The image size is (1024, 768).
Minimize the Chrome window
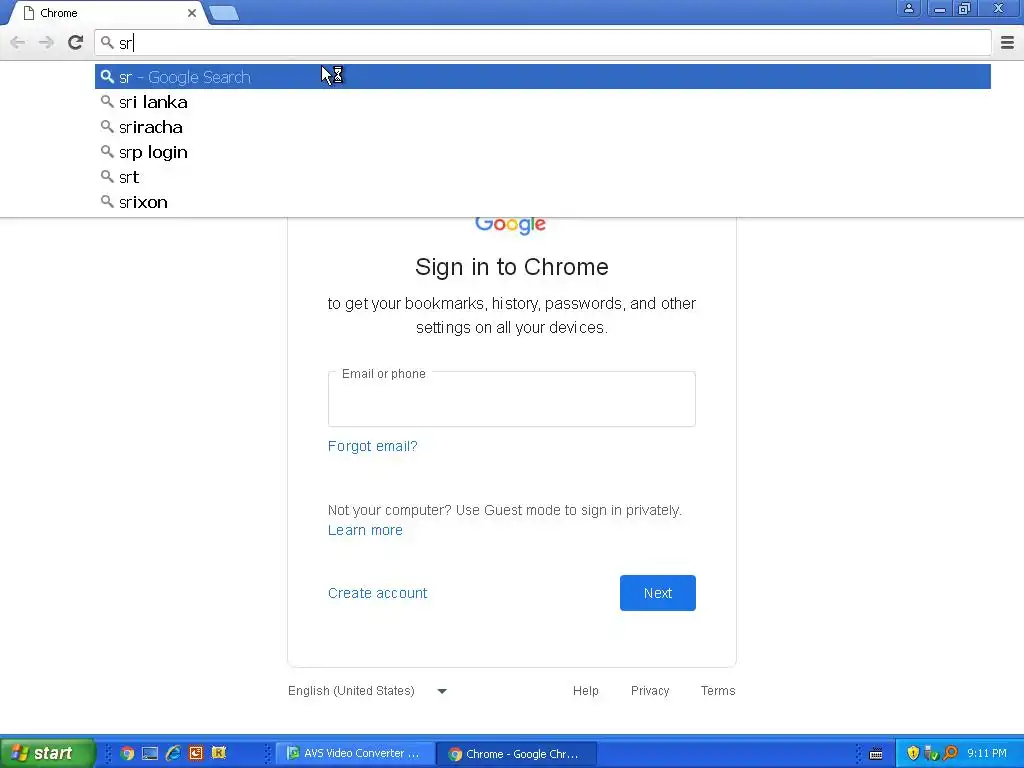click(x=939, y=8)
